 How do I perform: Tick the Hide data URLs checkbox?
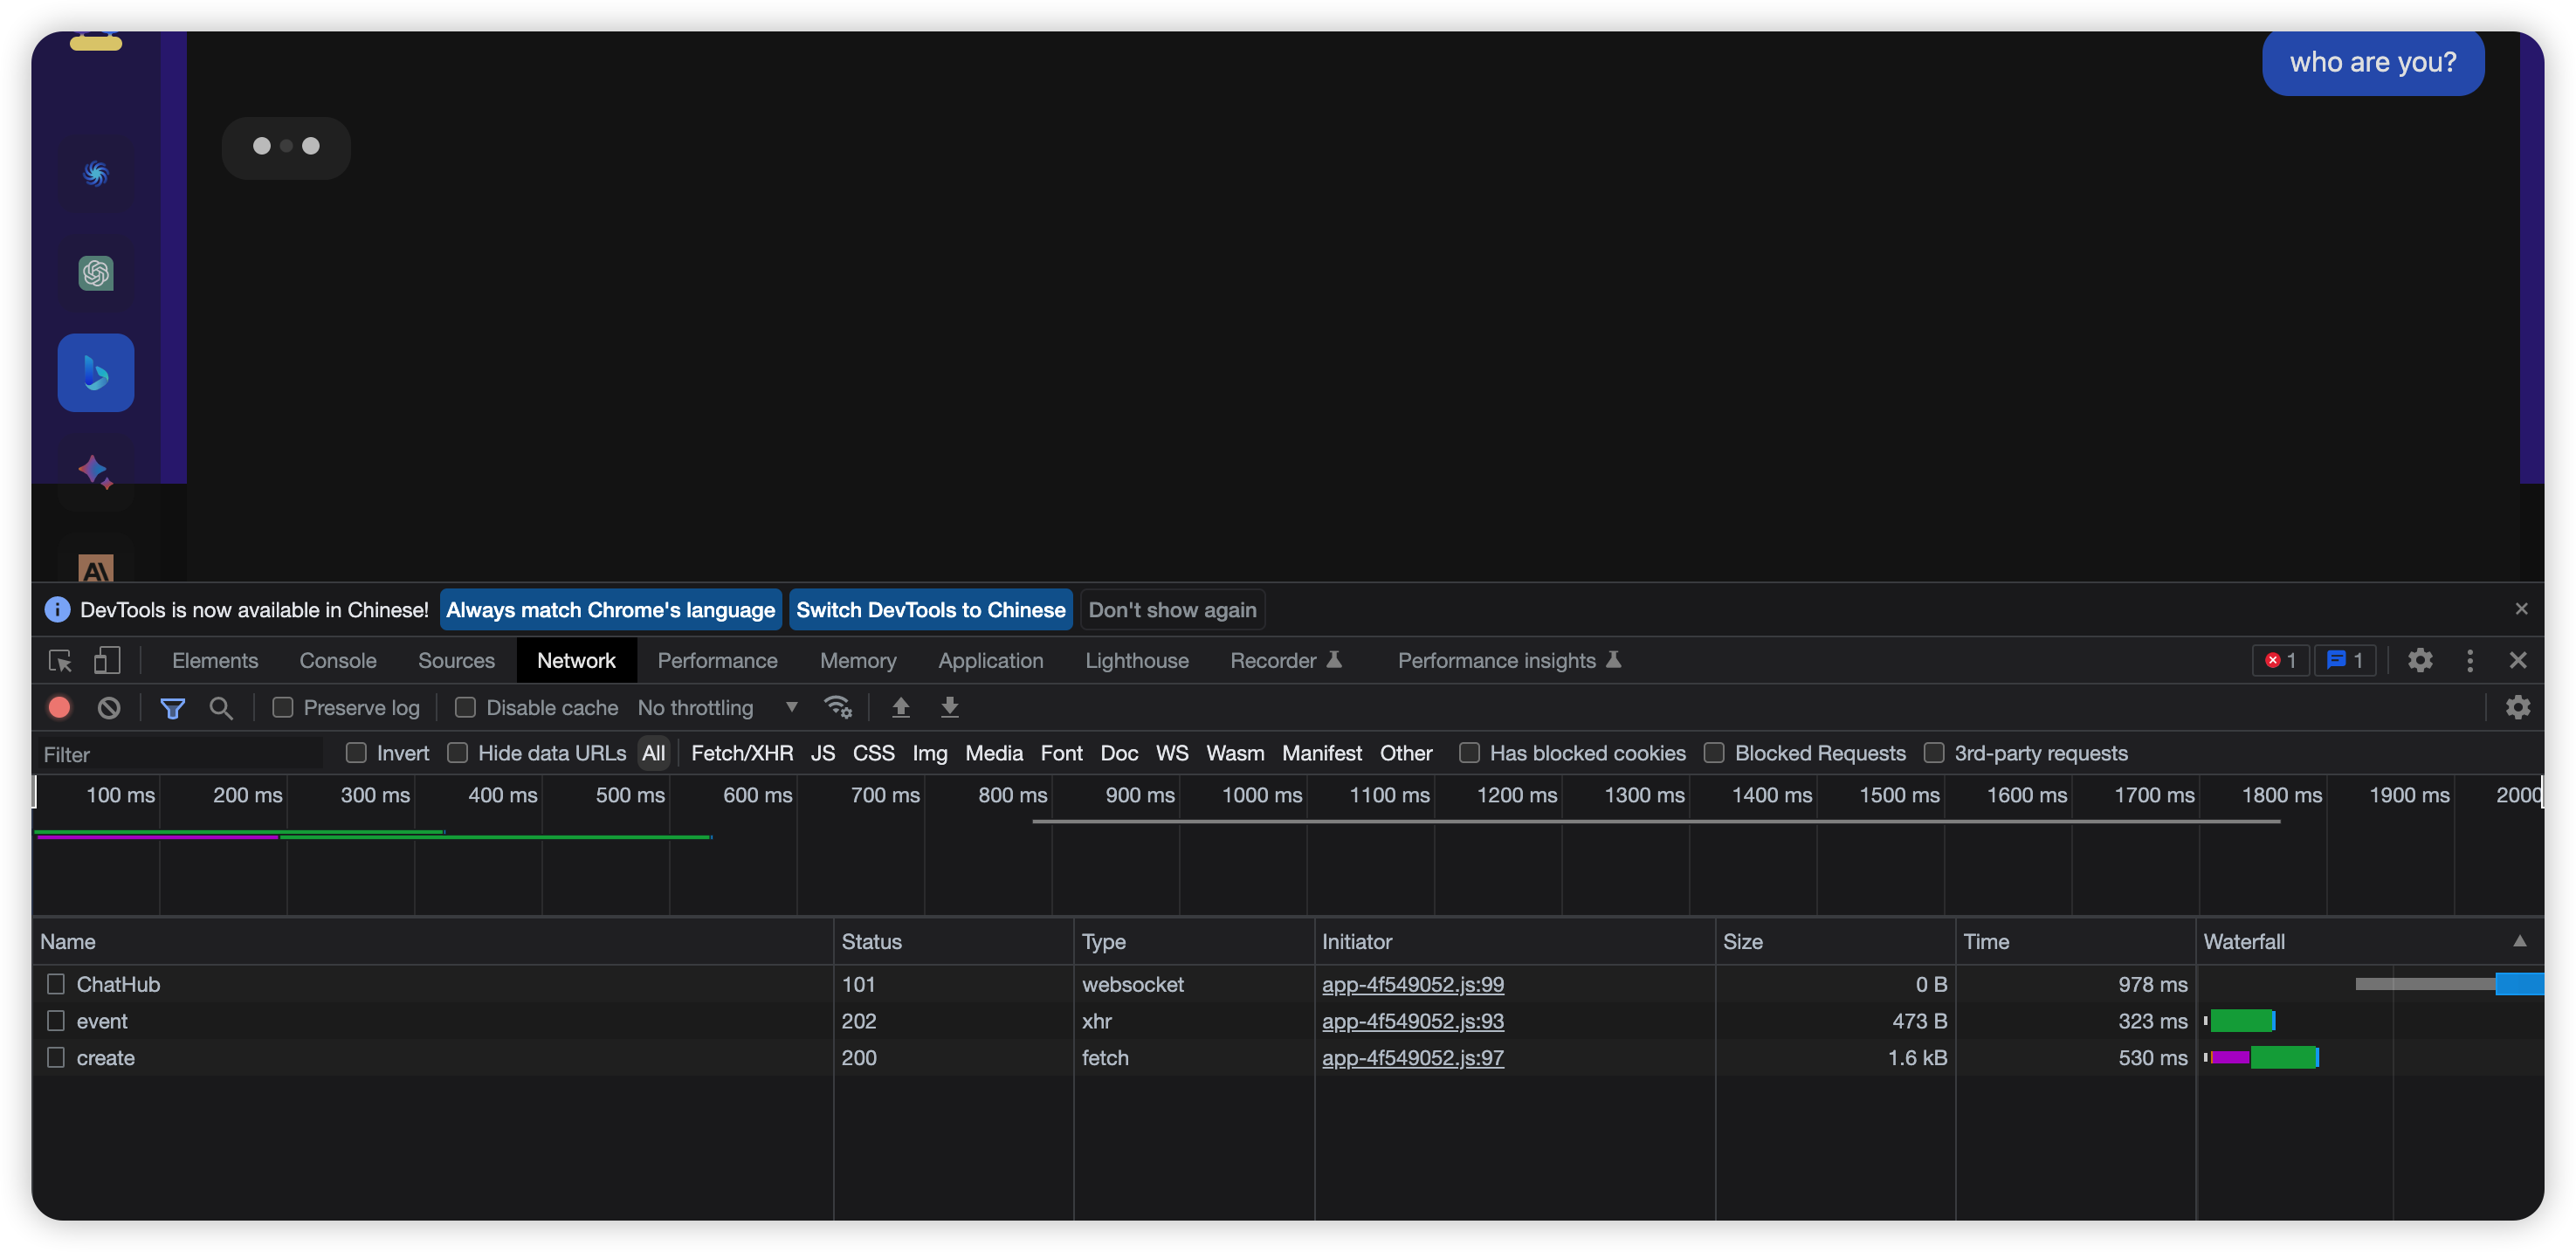point(457,753)
